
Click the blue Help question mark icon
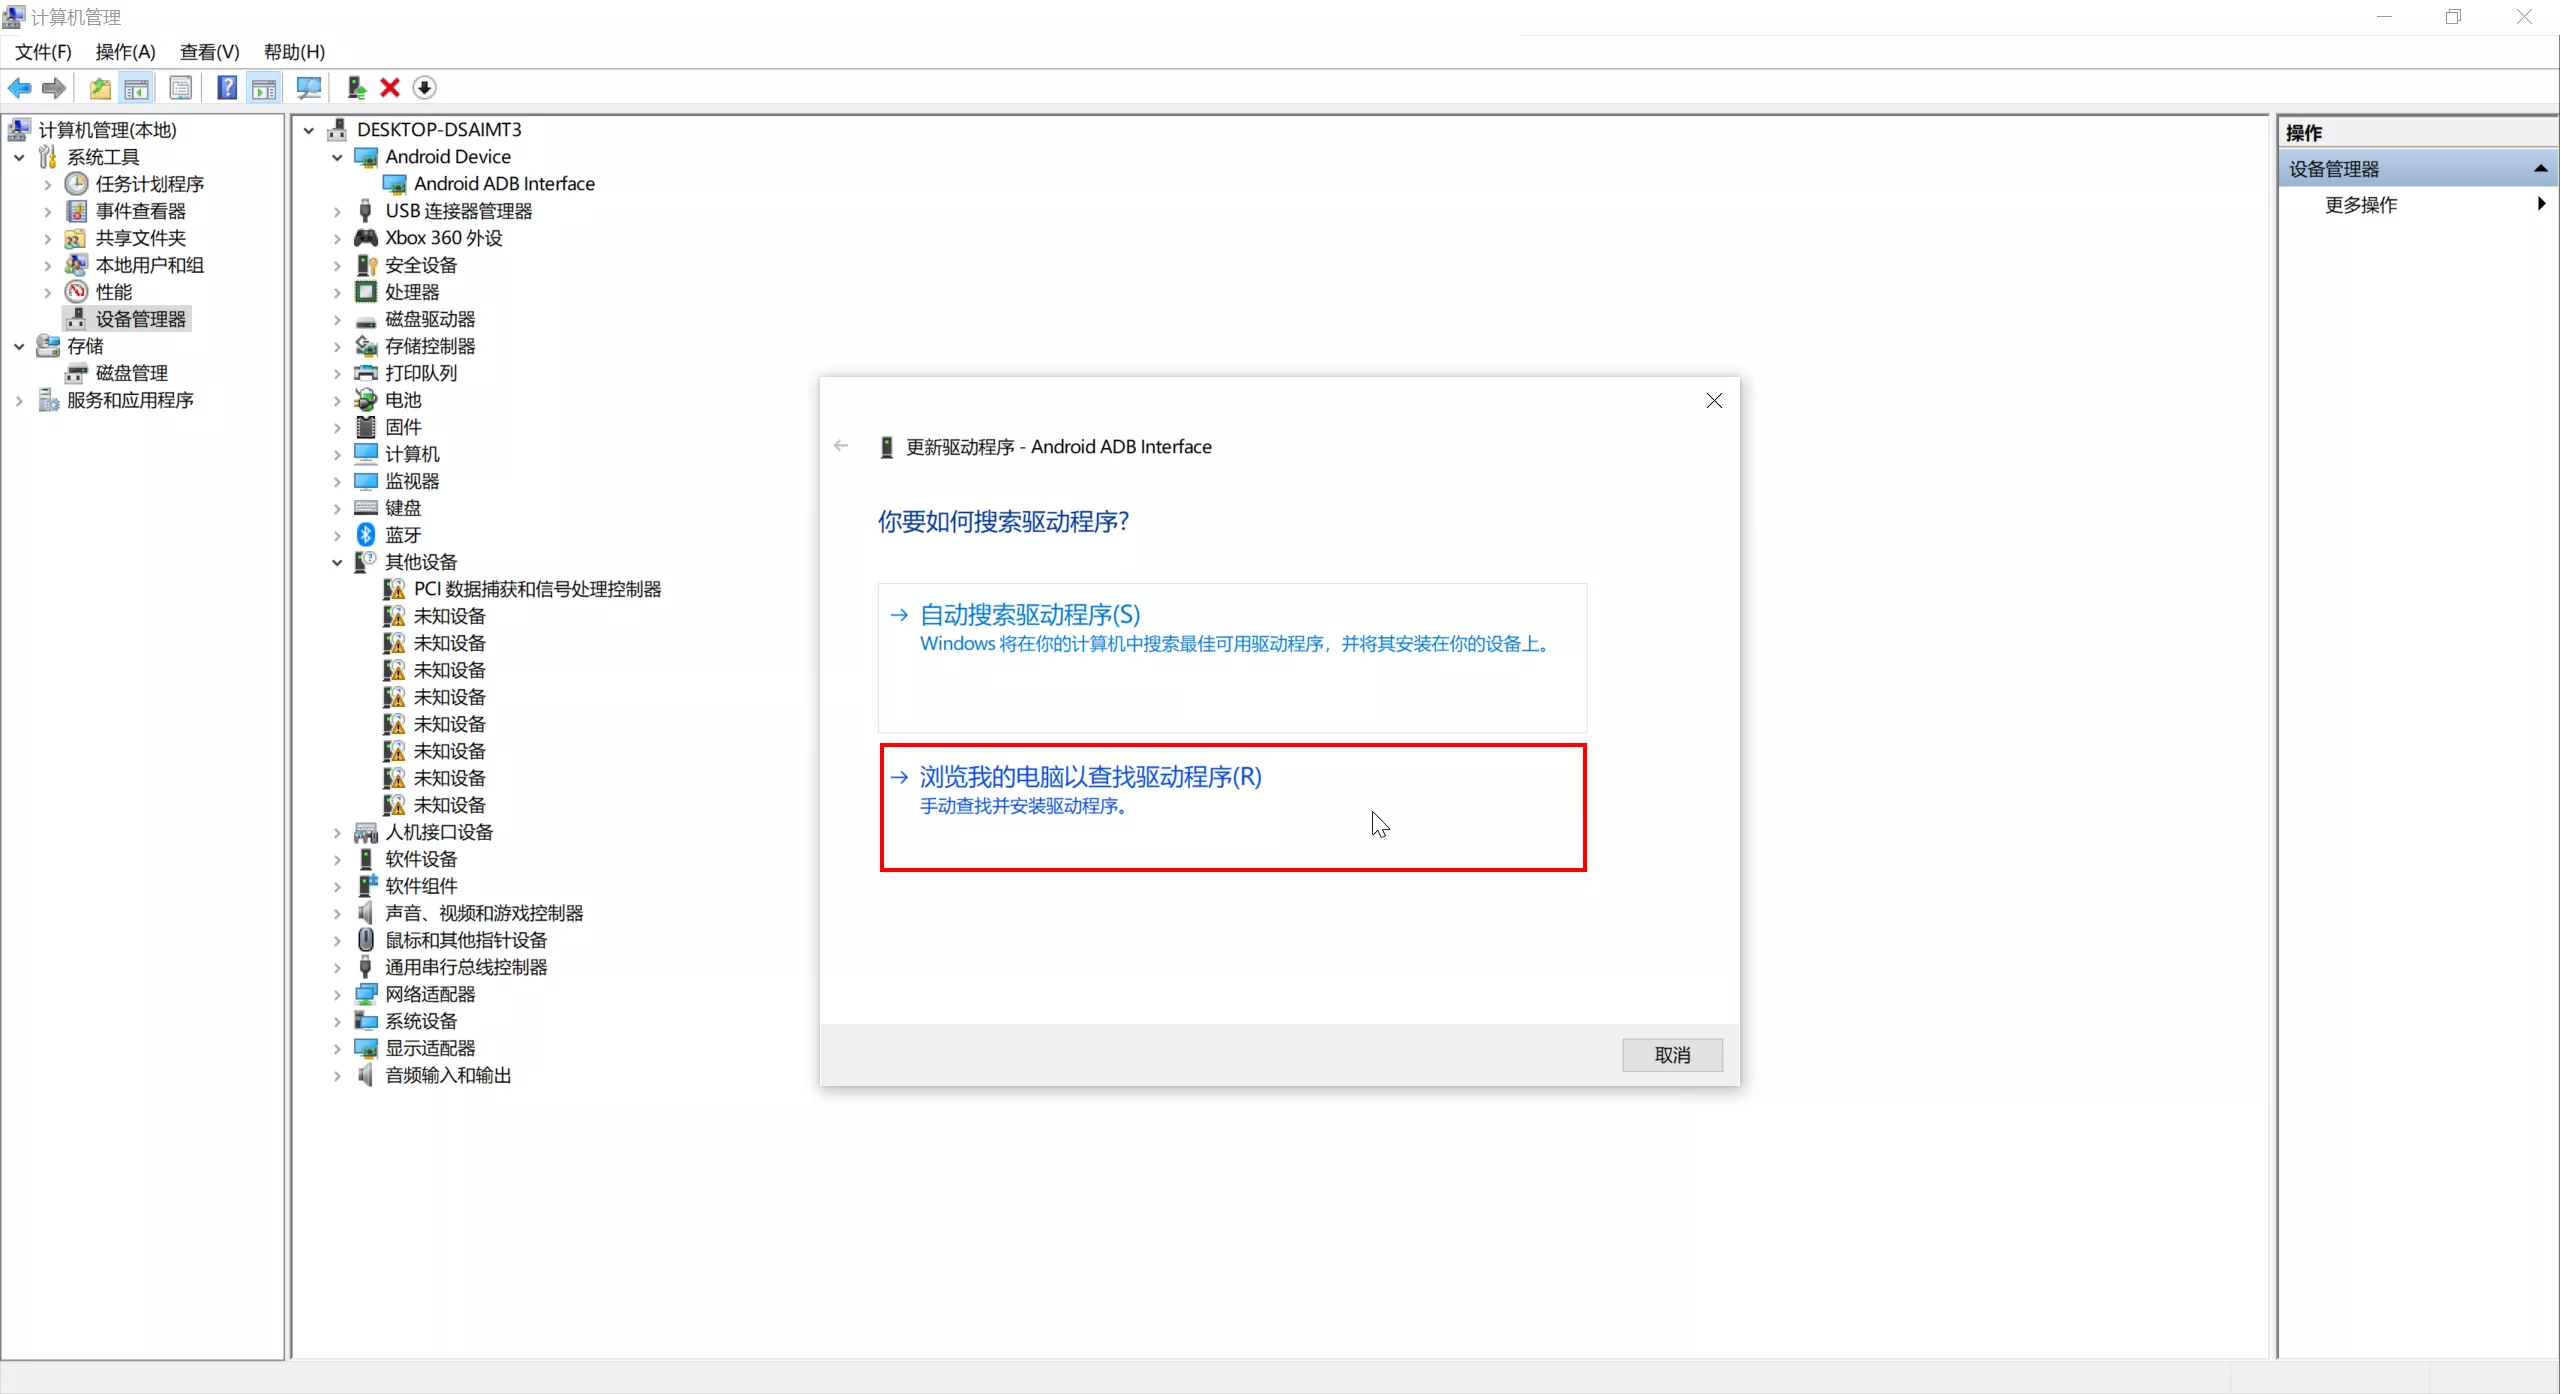point(227,88)
